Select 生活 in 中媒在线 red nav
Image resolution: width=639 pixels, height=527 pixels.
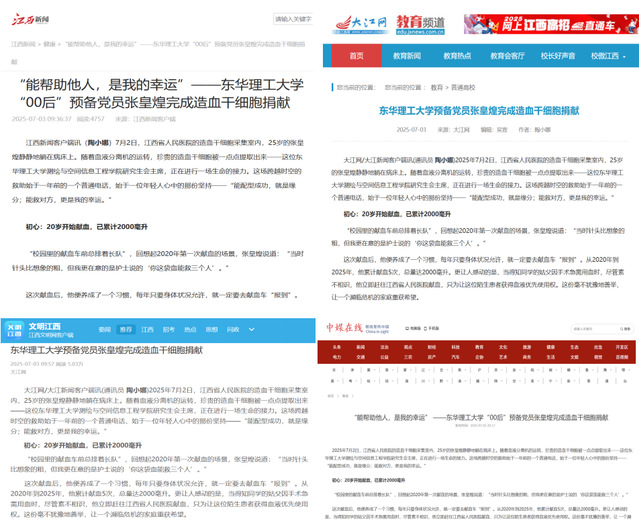click(x=551, y=357)
